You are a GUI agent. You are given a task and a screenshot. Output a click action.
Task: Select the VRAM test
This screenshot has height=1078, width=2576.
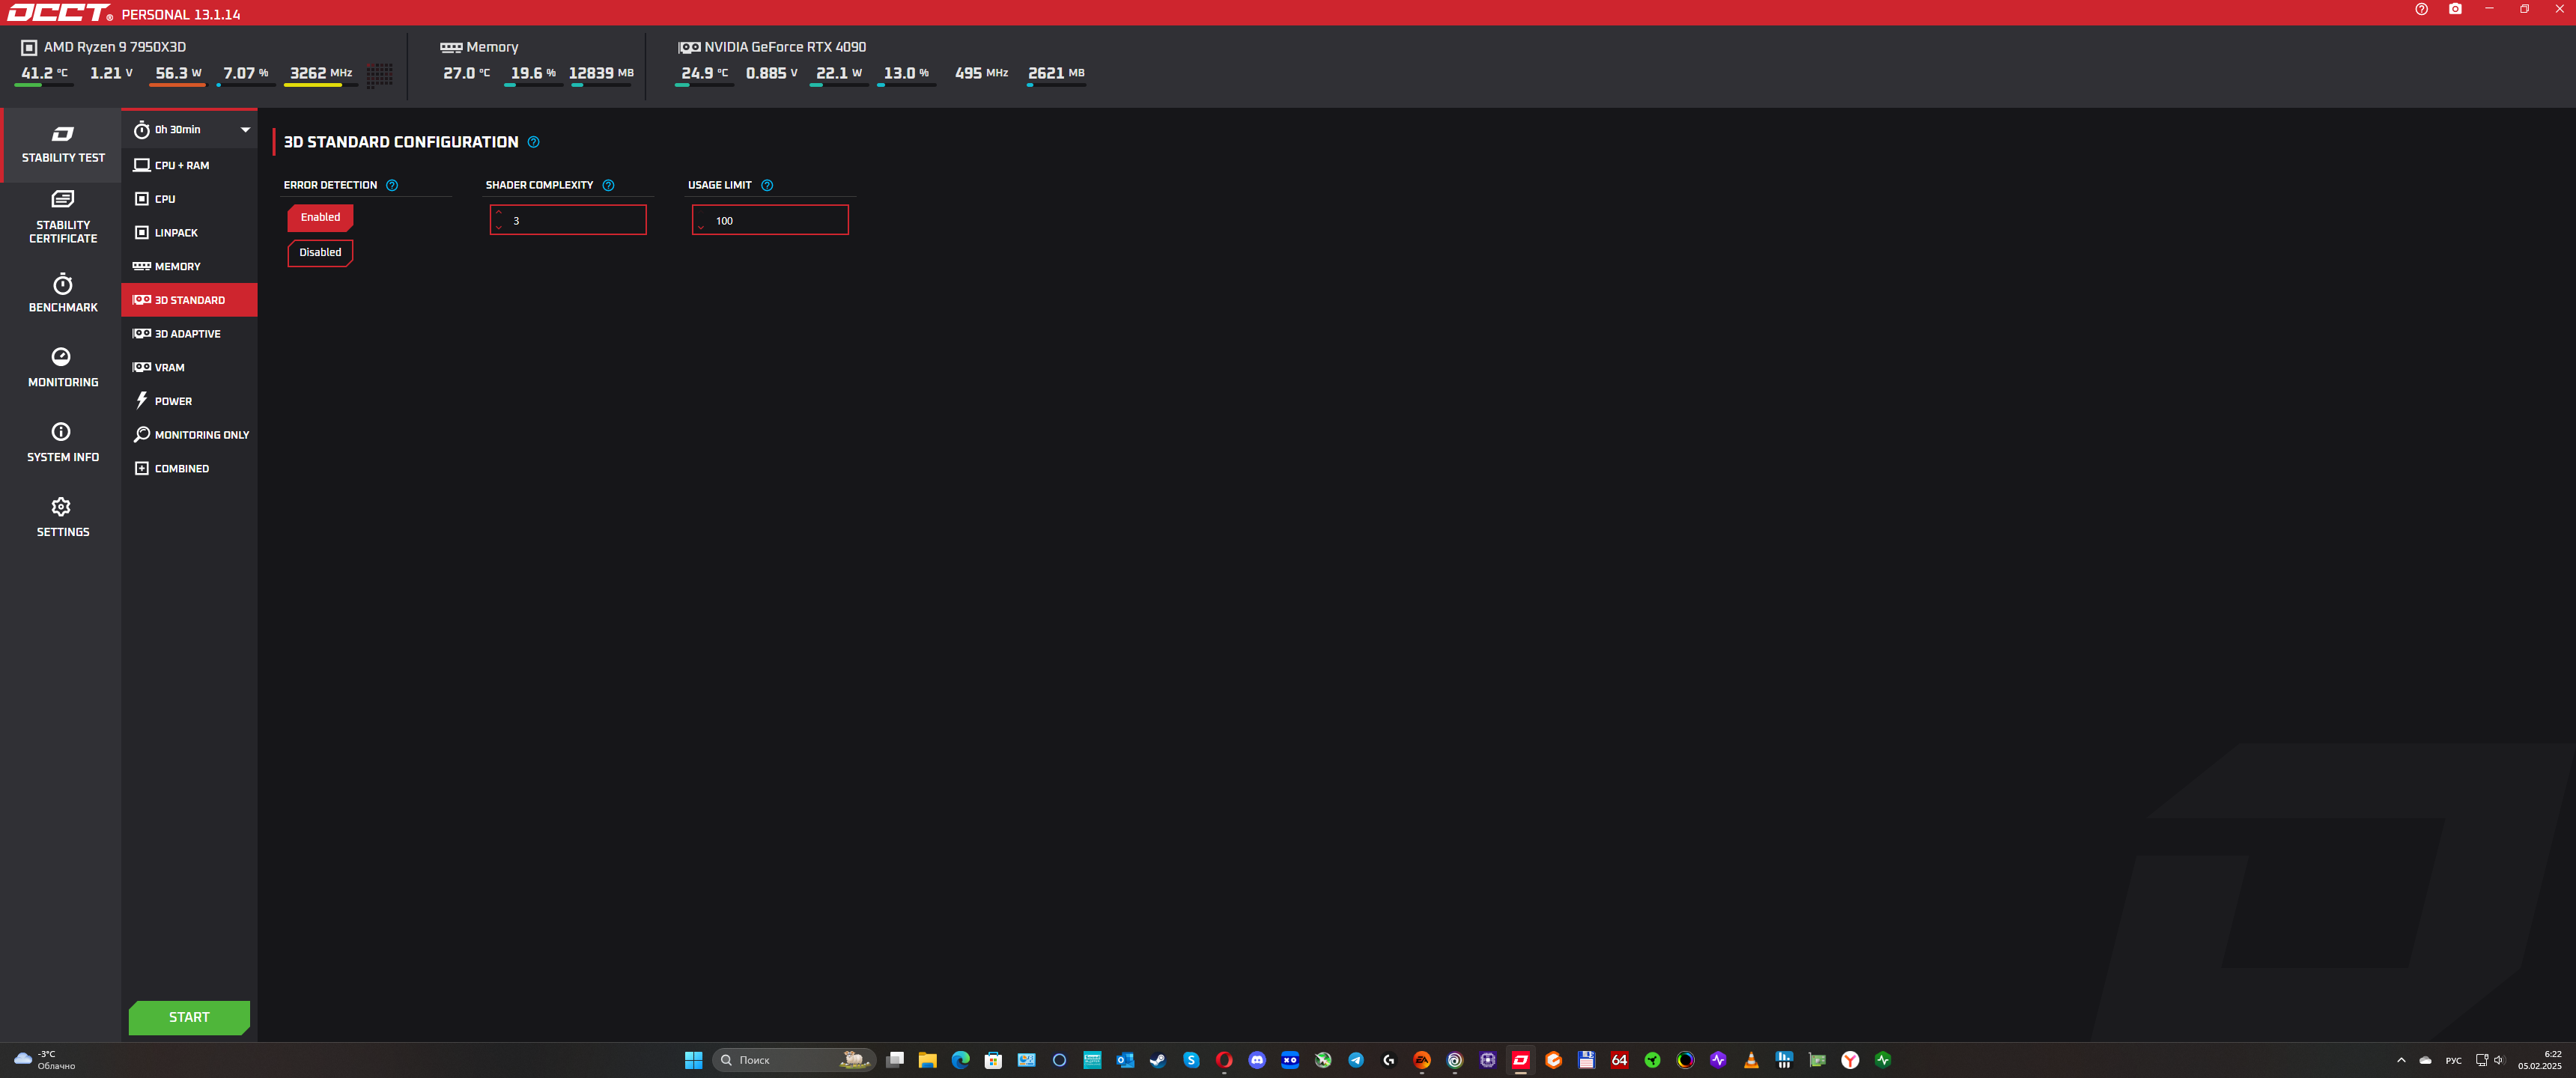point(169,367)
